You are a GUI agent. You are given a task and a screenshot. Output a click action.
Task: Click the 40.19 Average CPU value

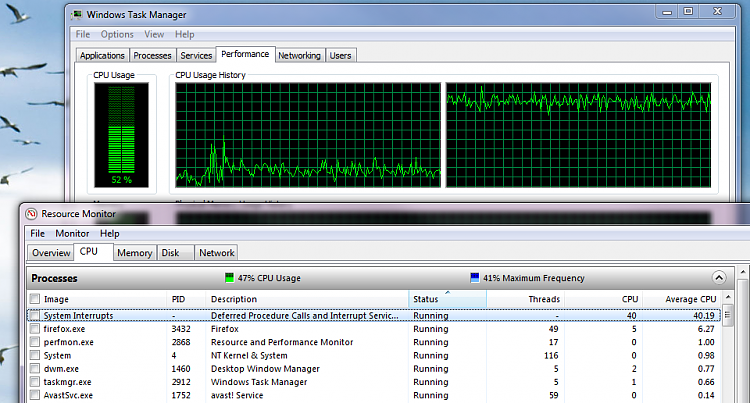[x=704, y=316]
